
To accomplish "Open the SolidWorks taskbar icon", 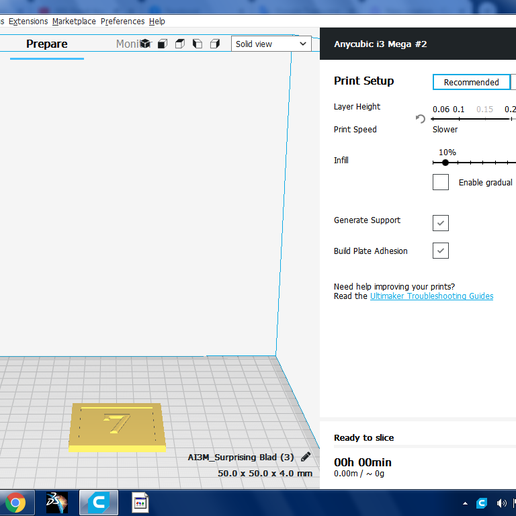I will tap(57, 503).
